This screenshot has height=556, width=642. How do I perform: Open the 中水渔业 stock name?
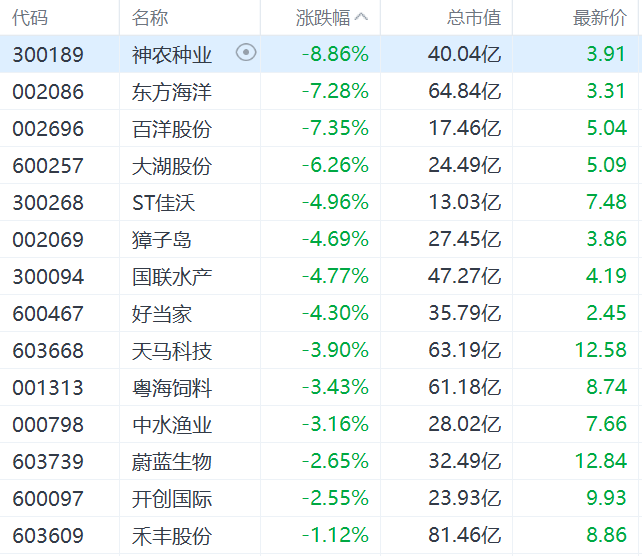coord(172,425)
